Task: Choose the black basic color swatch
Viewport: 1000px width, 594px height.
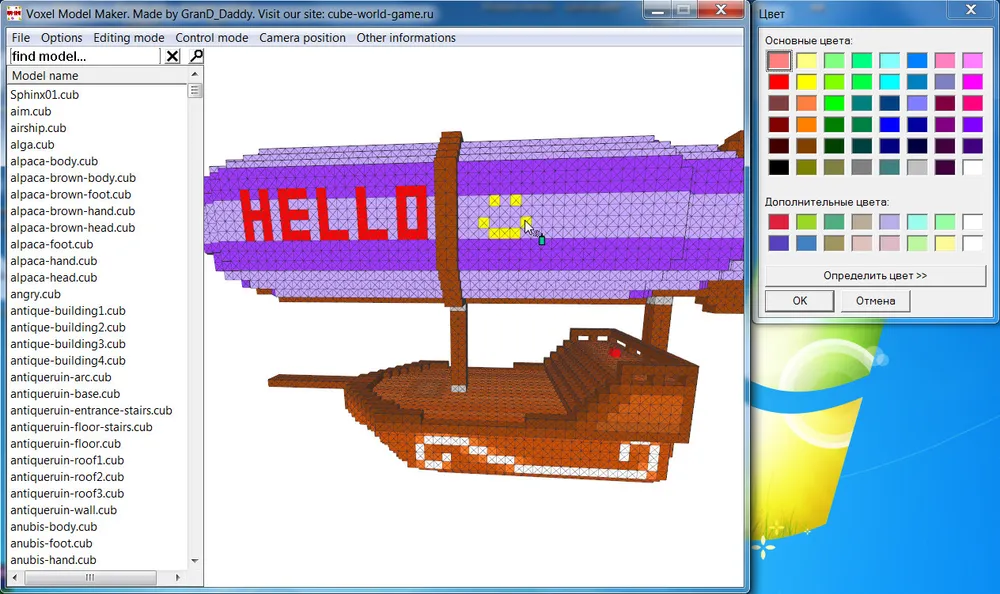Action: tap(779, 167)
